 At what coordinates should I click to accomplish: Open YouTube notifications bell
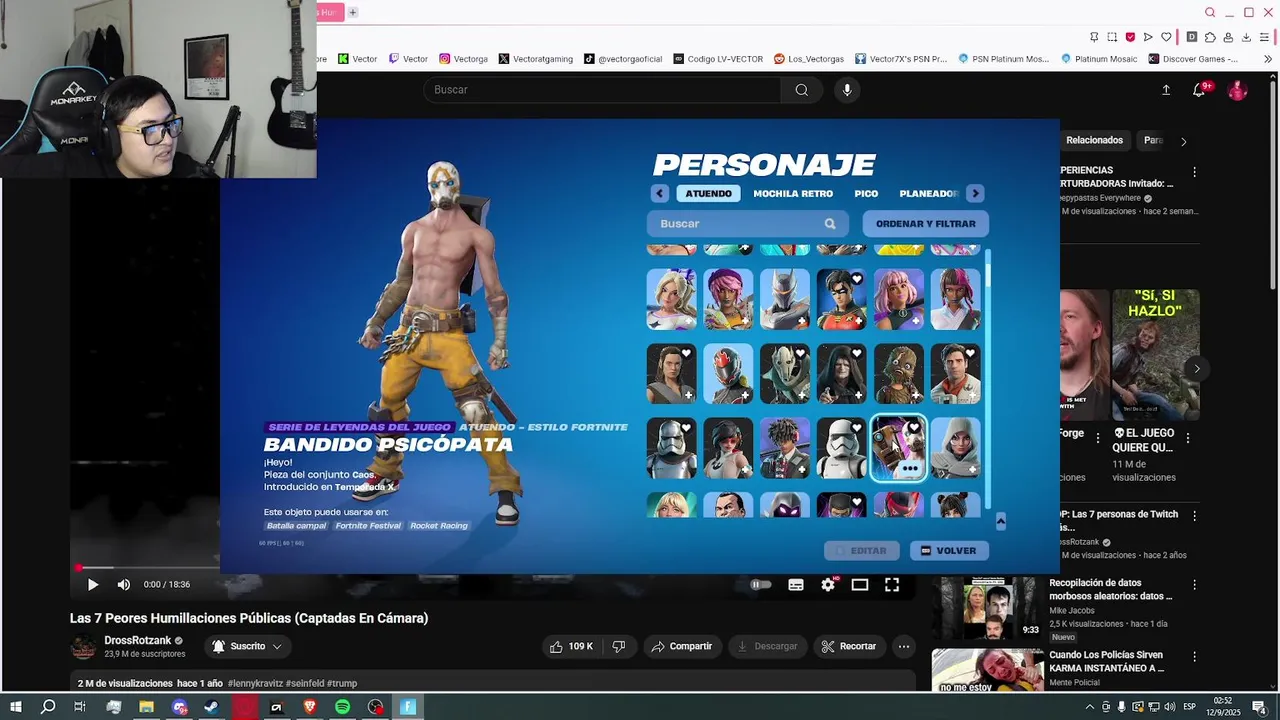coord(1199,90)
